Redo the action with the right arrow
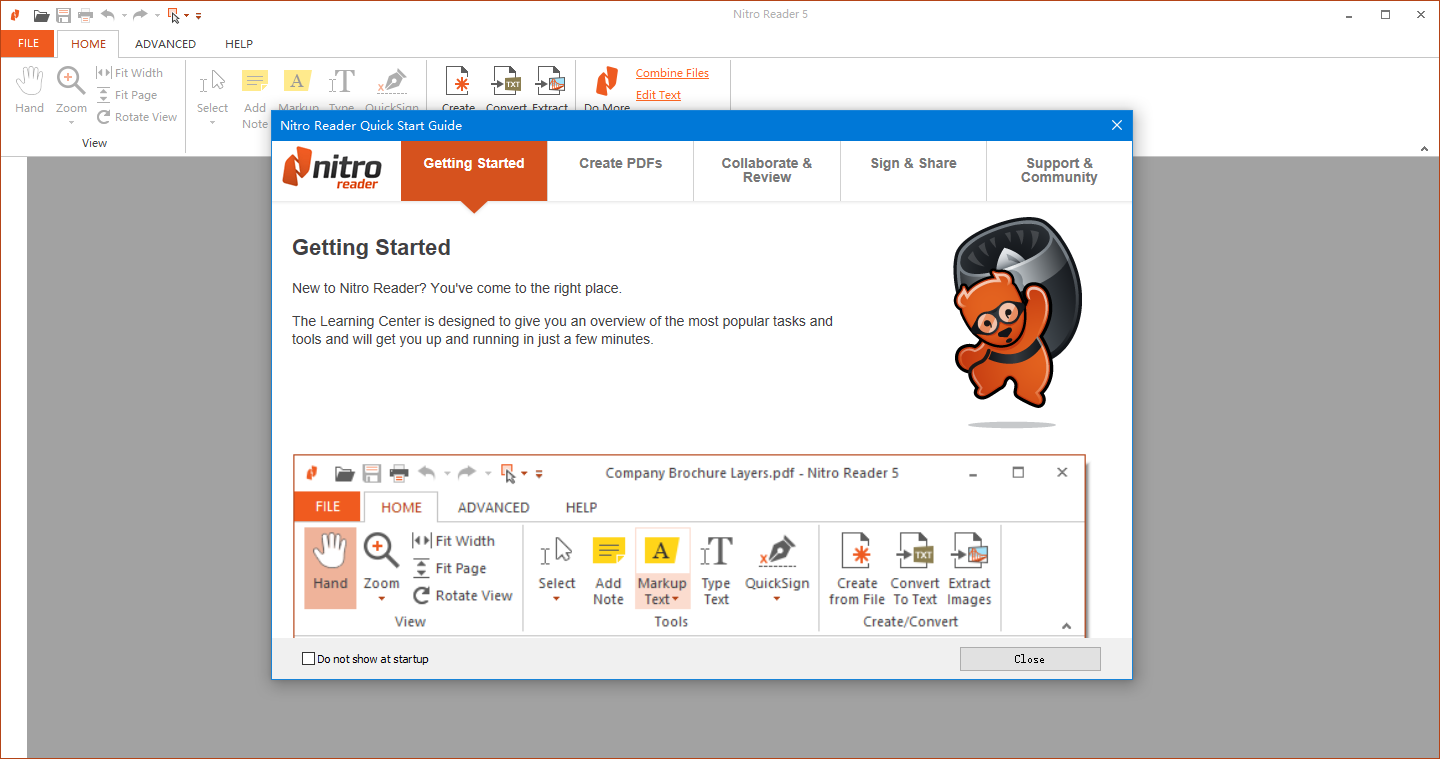The width and height of the screenshot is (1440, 759). [140, 15]
